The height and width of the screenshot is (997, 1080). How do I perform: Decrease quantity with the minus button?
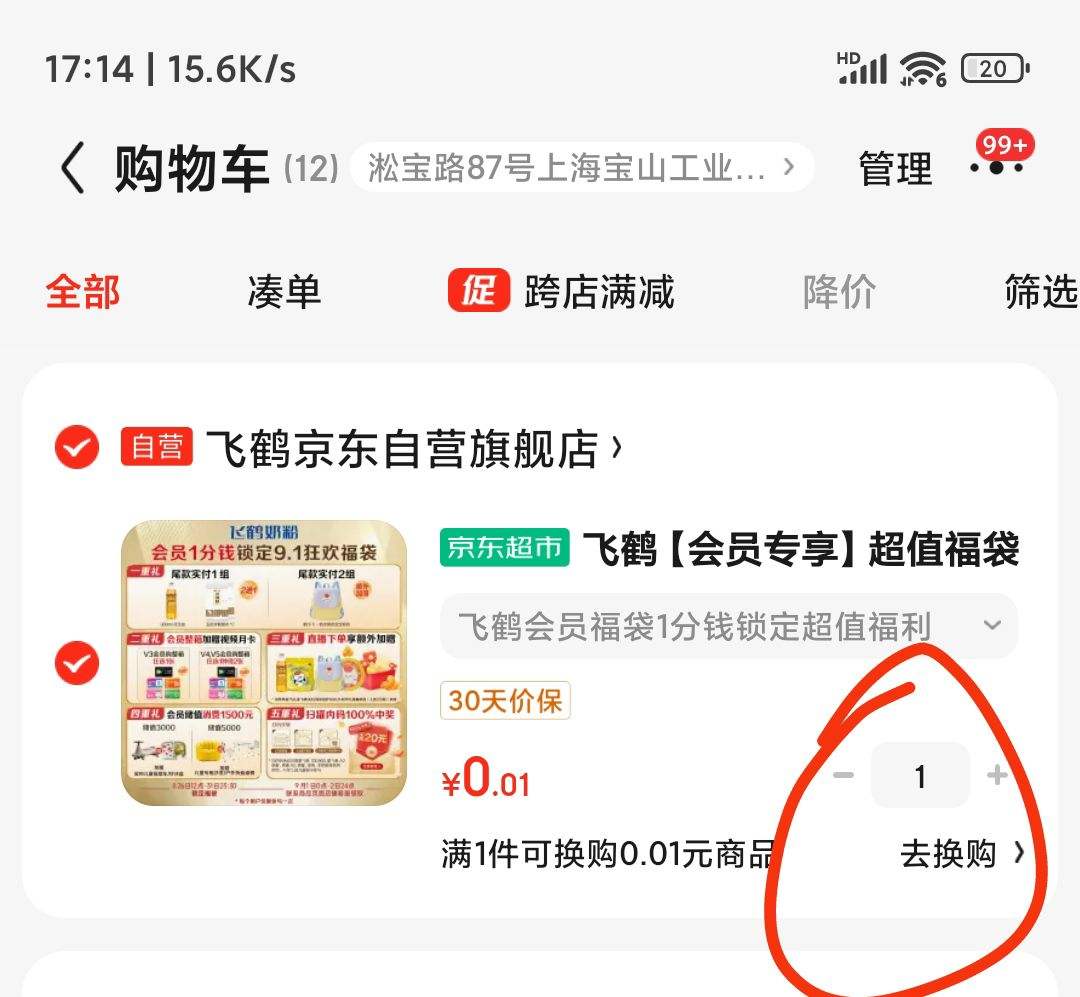tap(843, 776)
